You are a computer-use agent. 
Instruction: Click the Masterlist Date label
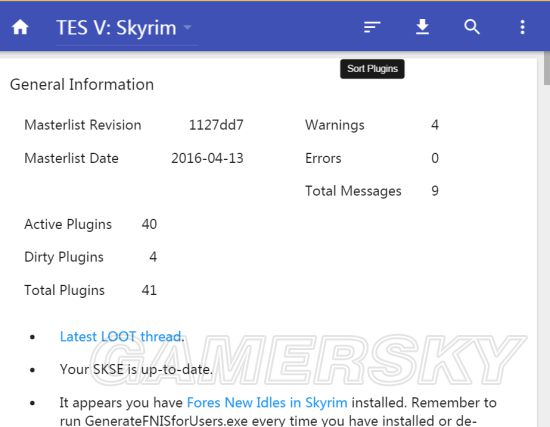coord(71,158)
